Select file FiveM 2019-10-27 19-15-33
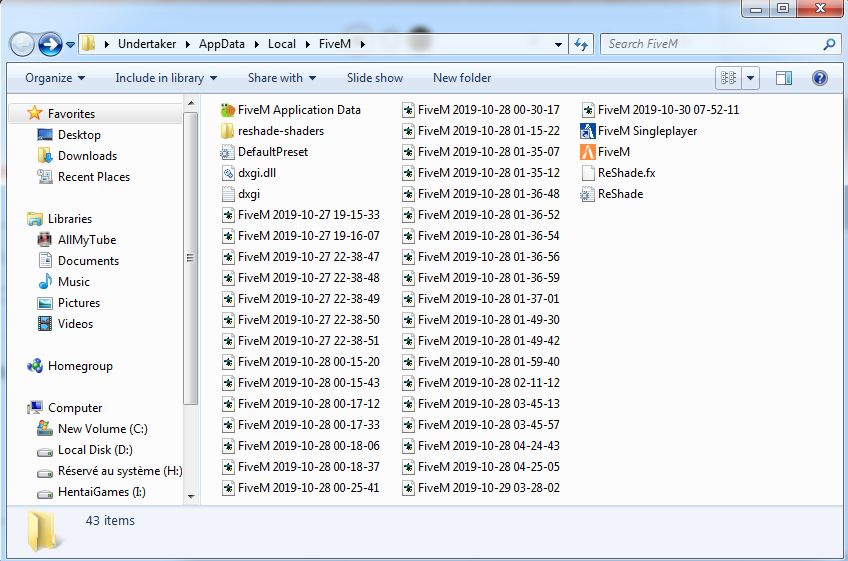This screenshot has width=848, height=561. pos(301,215)
